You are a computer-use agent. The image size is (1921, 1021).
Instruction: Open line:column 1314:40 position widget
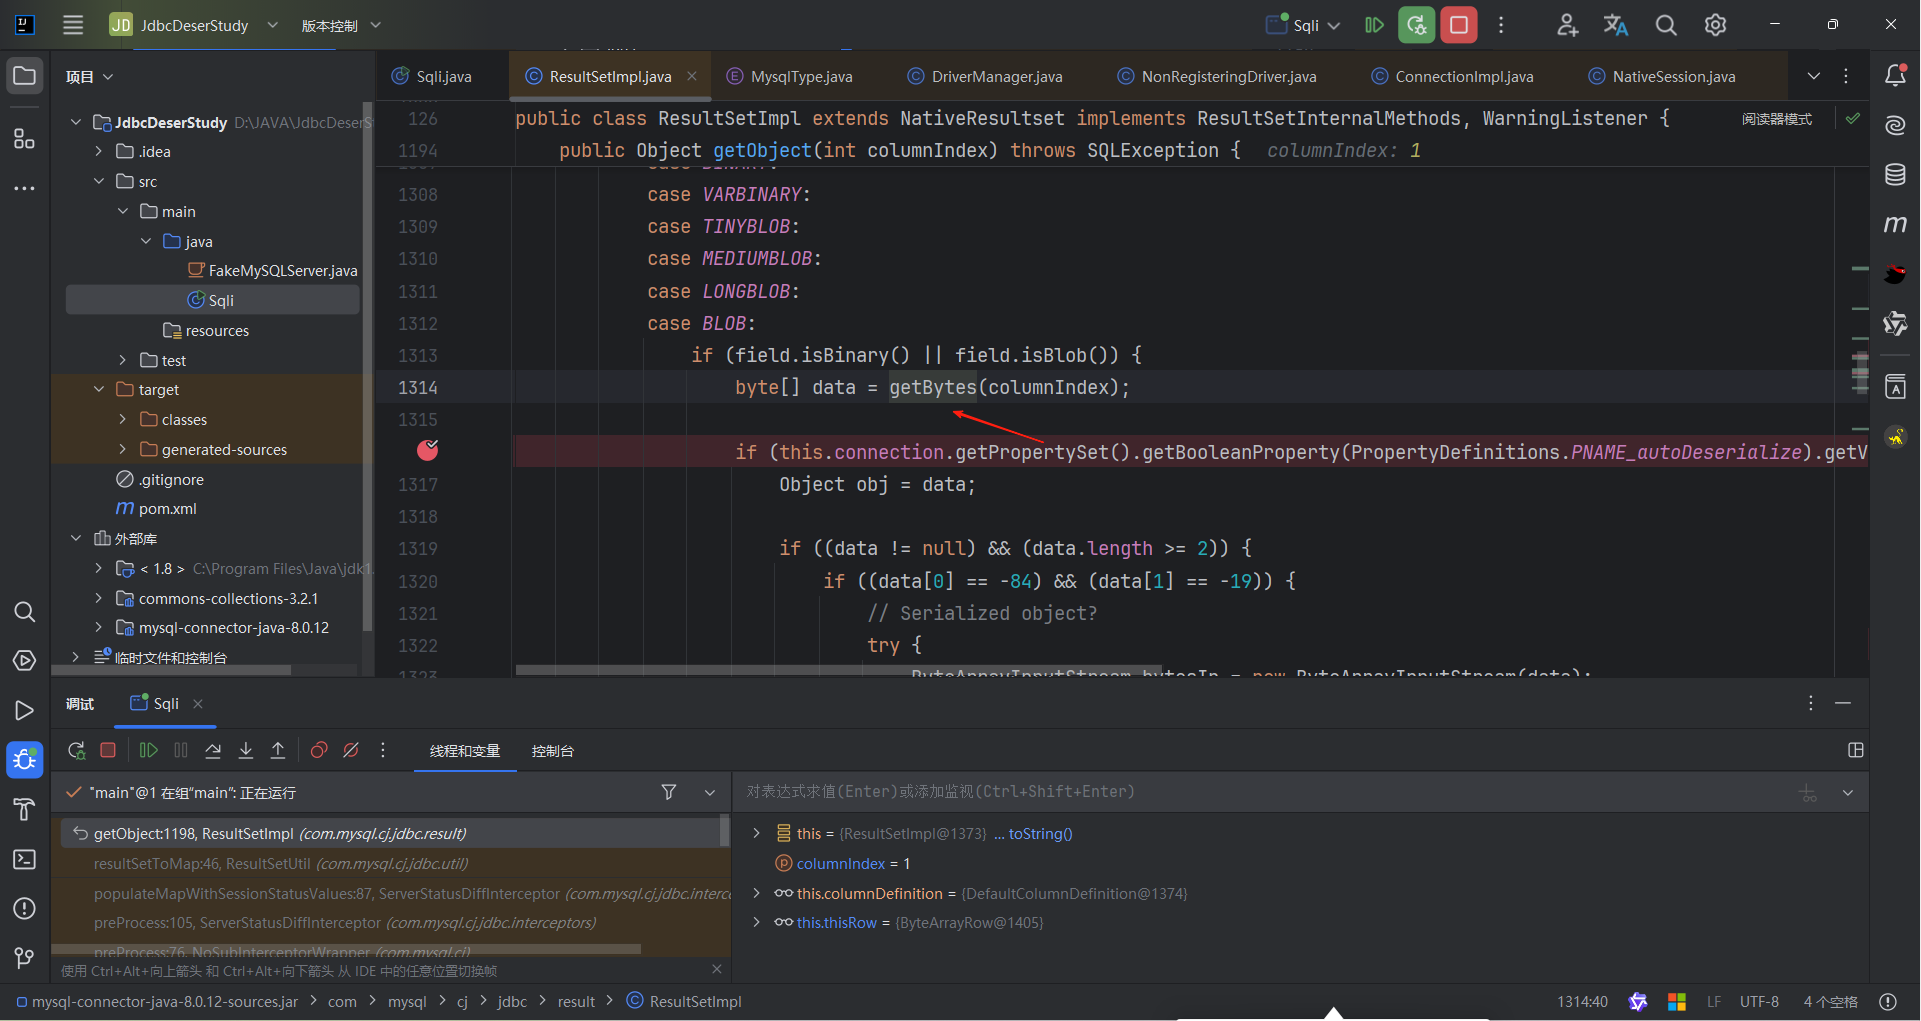(x=1582, y=1001)
